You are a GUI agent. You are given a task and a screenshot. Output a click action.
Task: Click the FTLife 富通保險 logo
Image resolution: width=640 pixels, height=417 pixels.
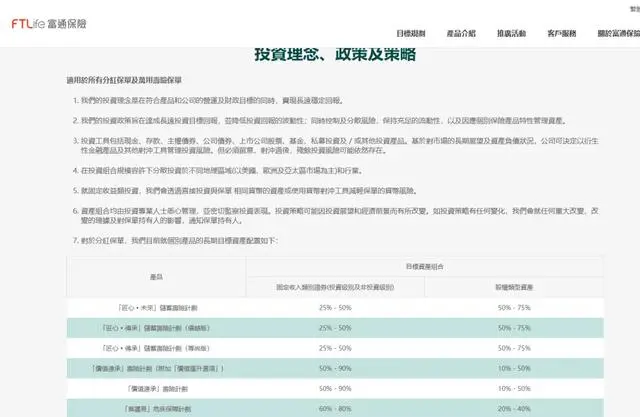pyautogui.click(x=49, y=24)
